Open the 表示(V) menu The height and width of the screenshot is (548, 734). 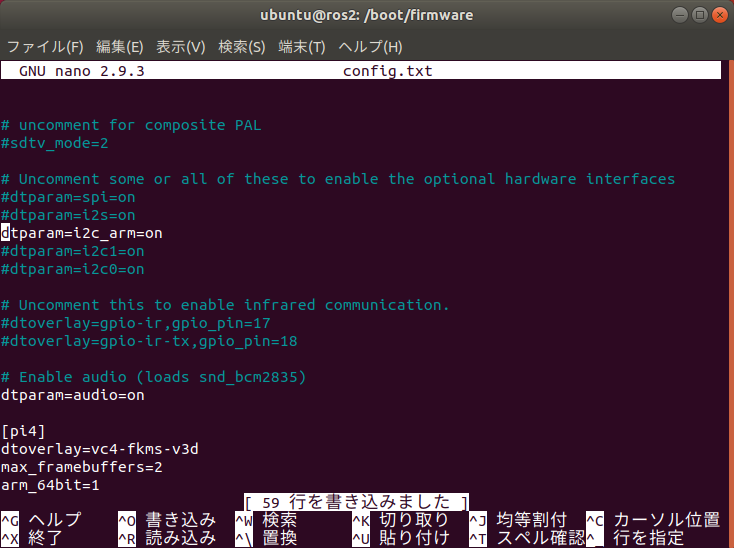(180, 47)
